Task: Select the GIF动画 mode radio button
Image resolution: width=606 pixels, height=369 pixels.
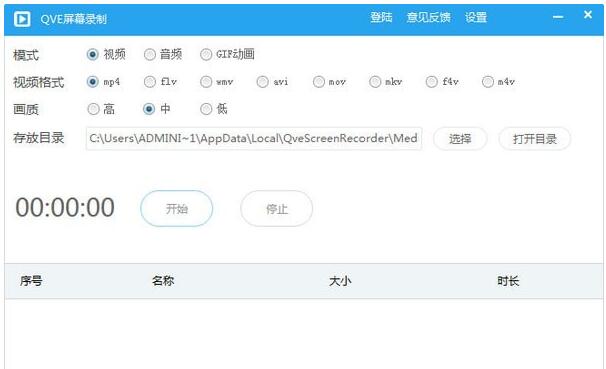Action: coord(206,54)
